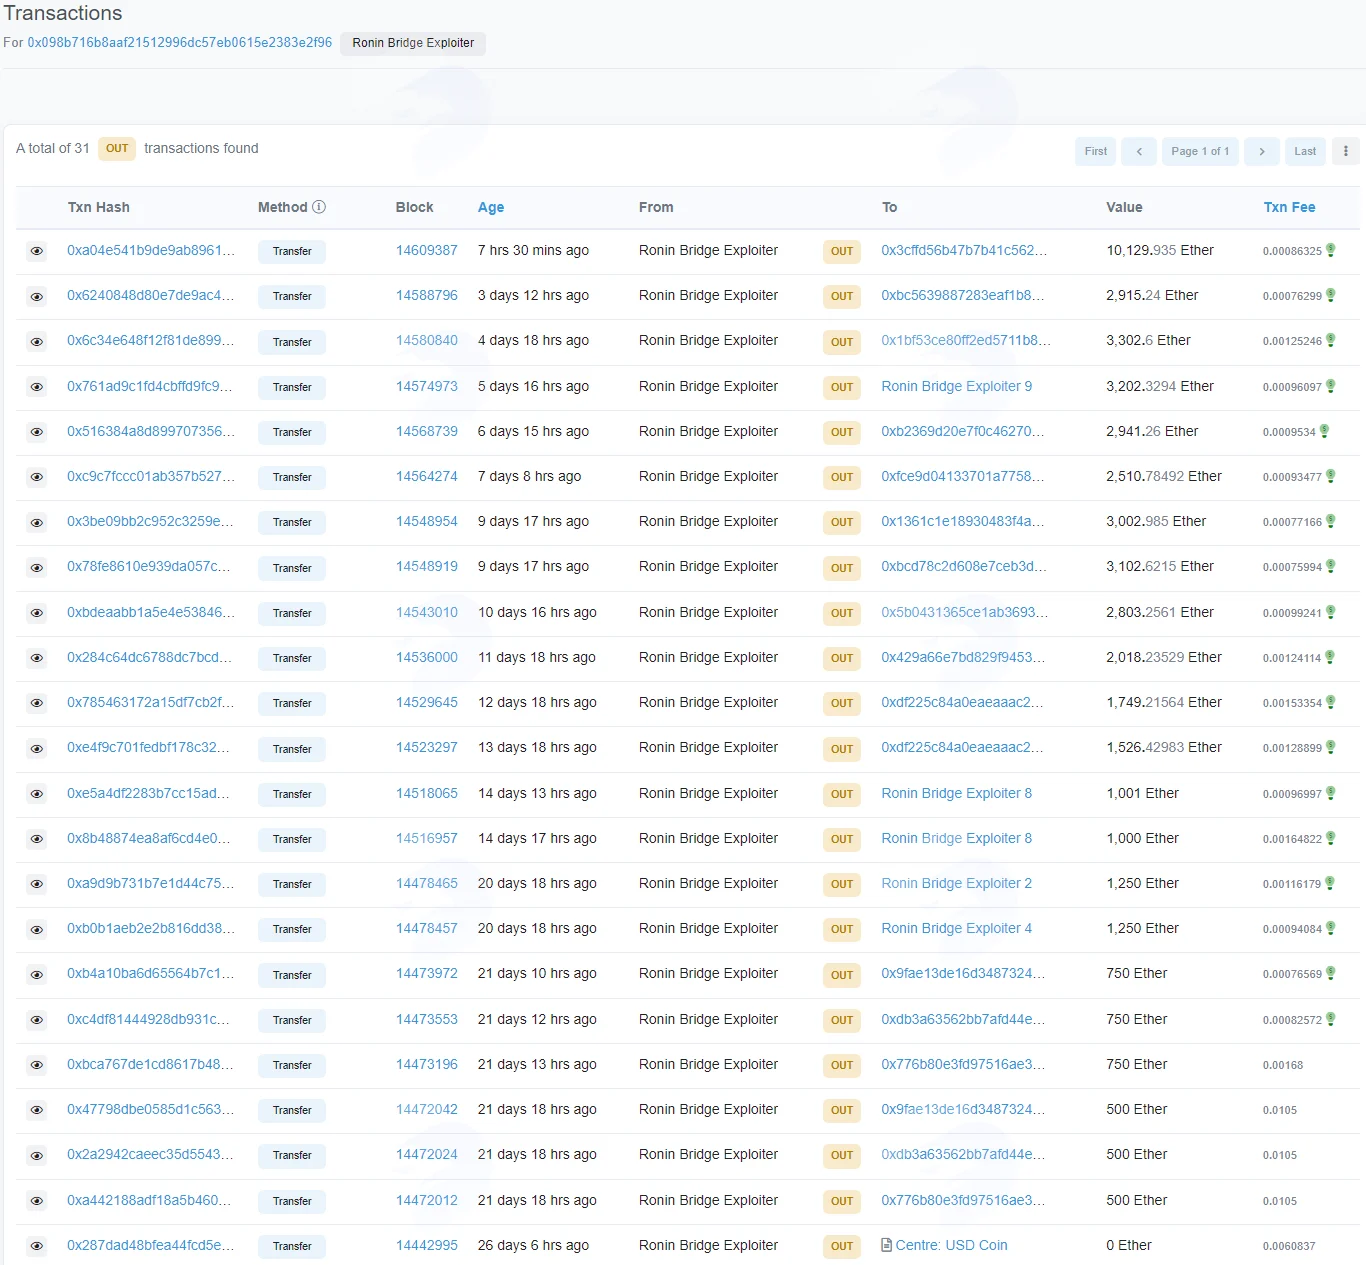
Task: Click the Page 1 of 1 indicator
Action: (x=1200, y=151)
